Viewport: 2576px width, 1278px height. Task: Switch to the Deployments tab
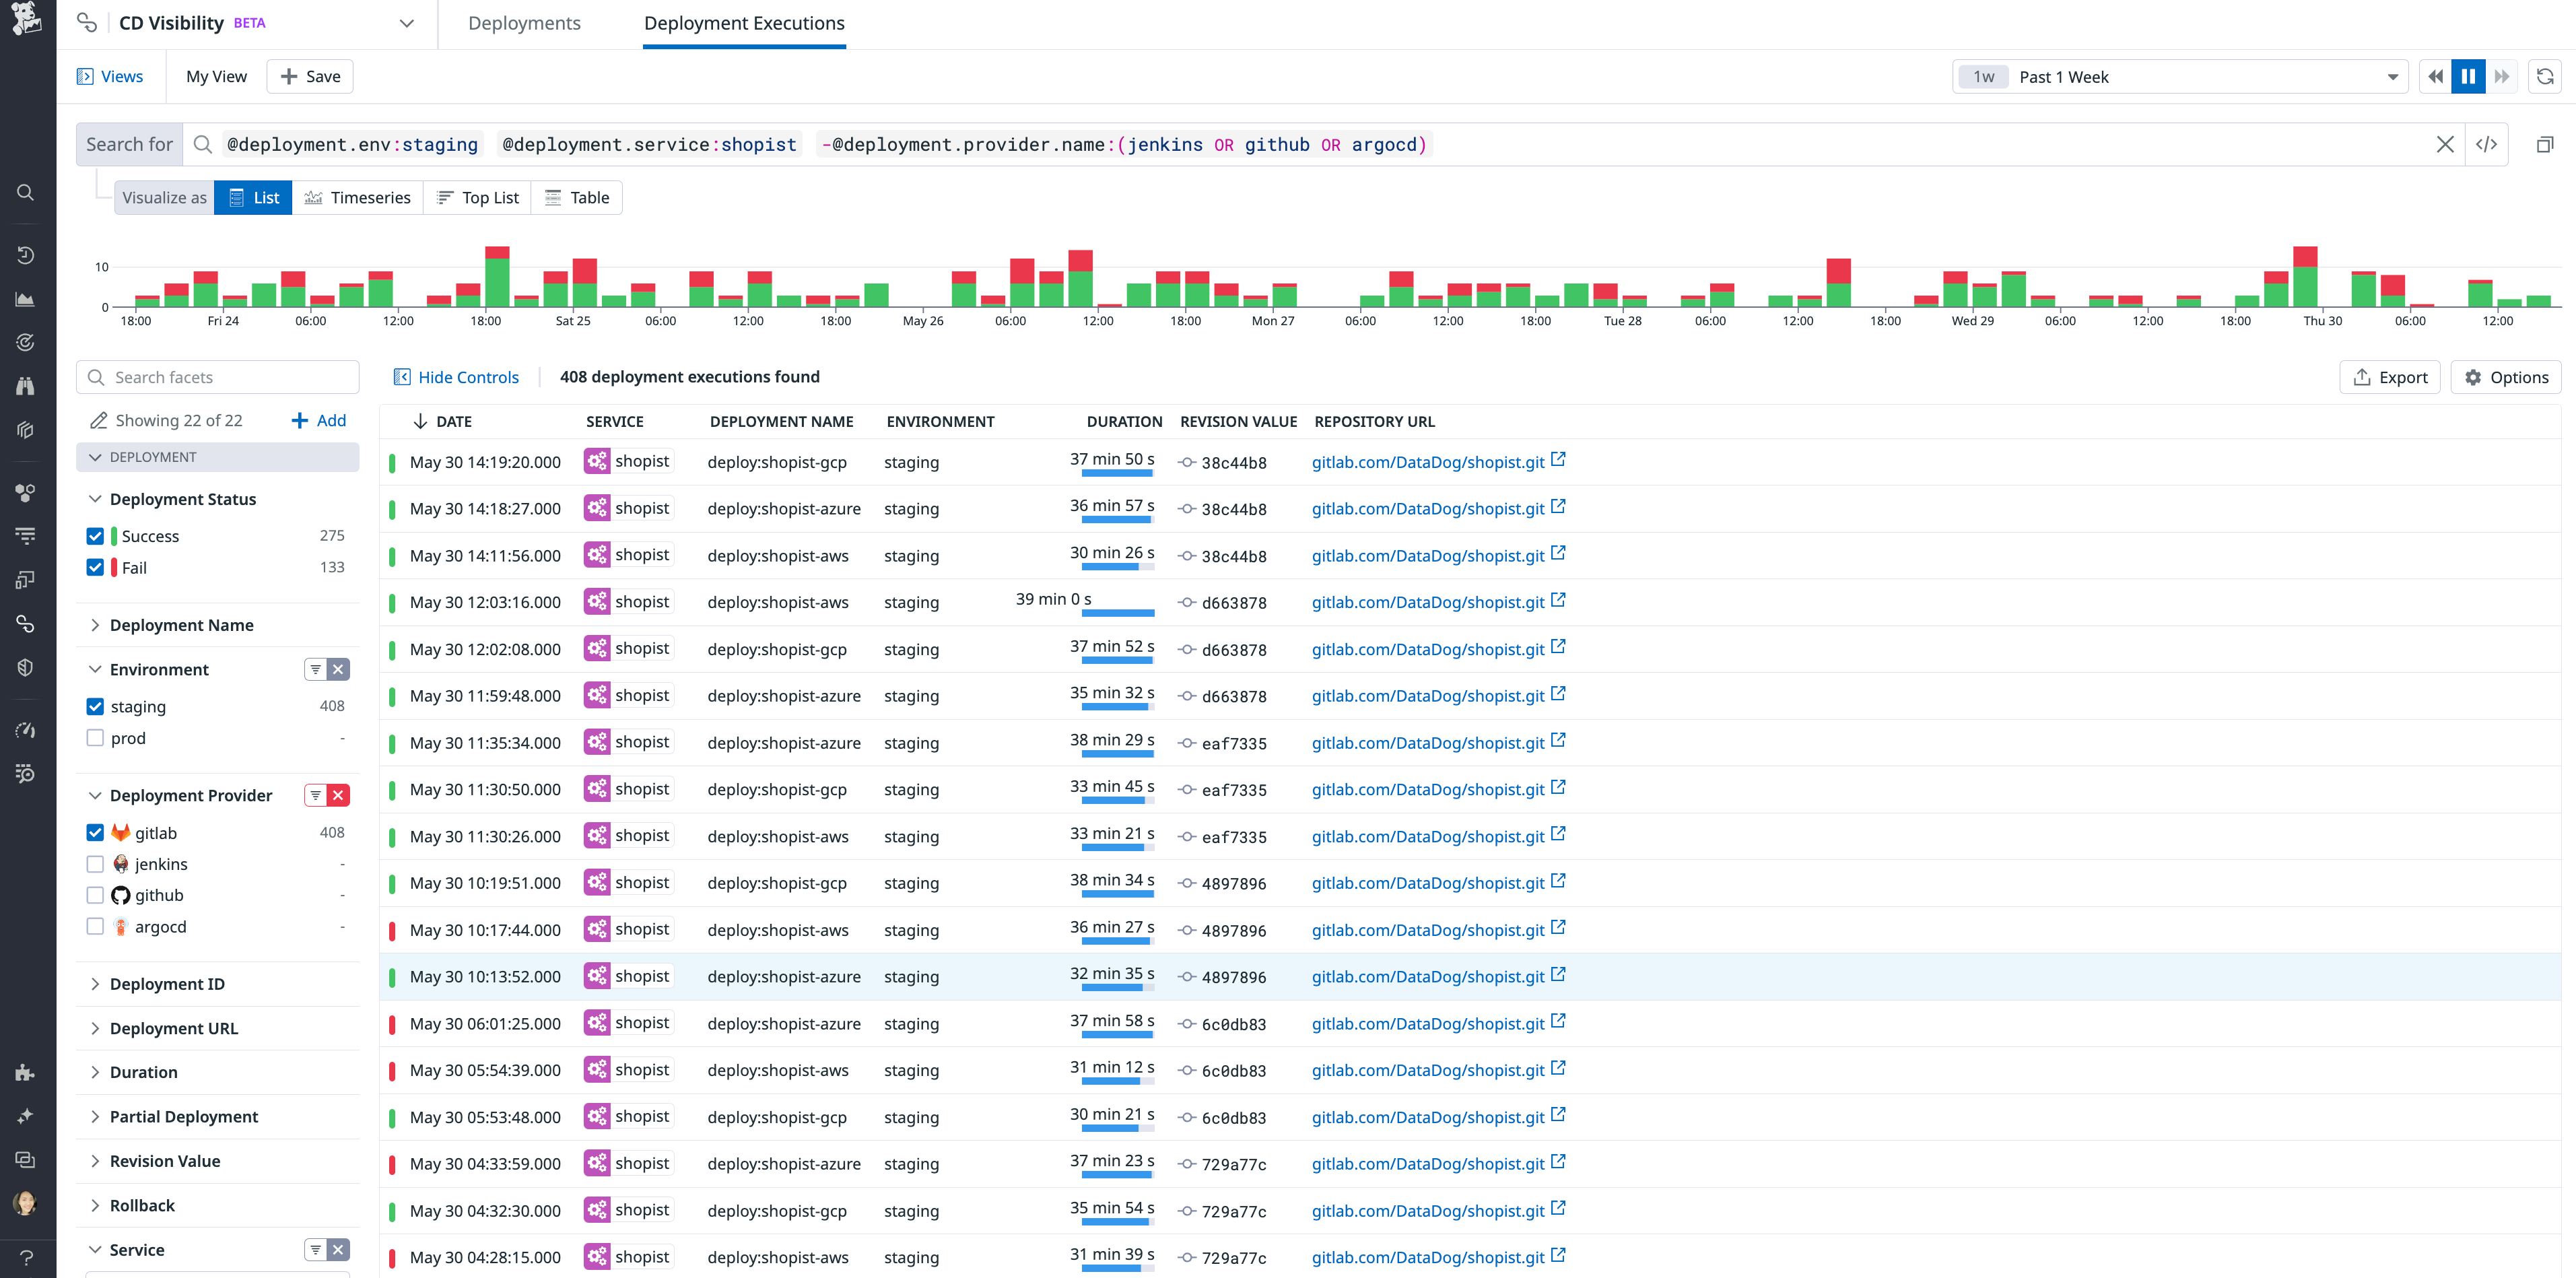(524, 23)
